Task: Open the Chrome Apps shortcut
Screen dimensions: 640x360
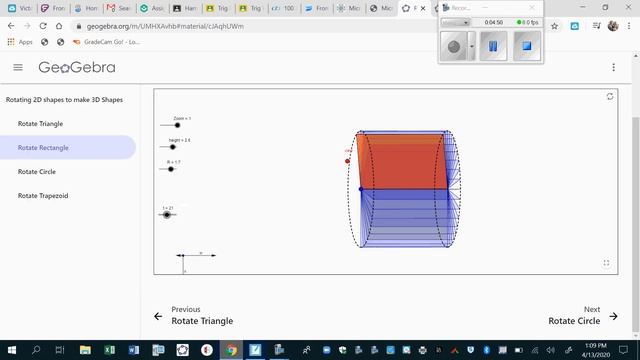Action: tap(20, 42)
